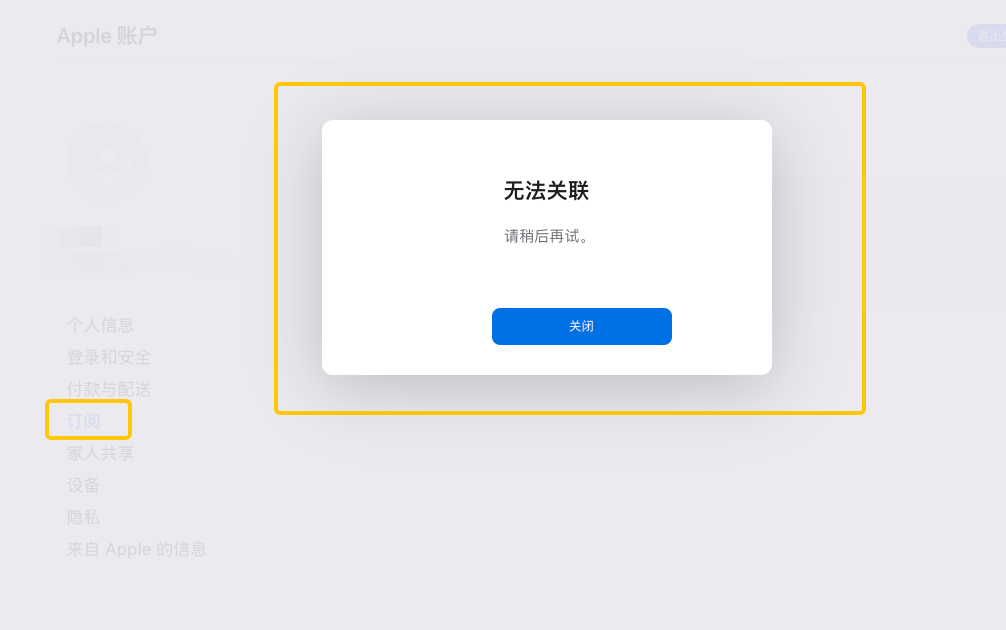Open the highlighted 订阅 sidebar item
This screenshot has height=630, width=1006.
coord(83,421)
